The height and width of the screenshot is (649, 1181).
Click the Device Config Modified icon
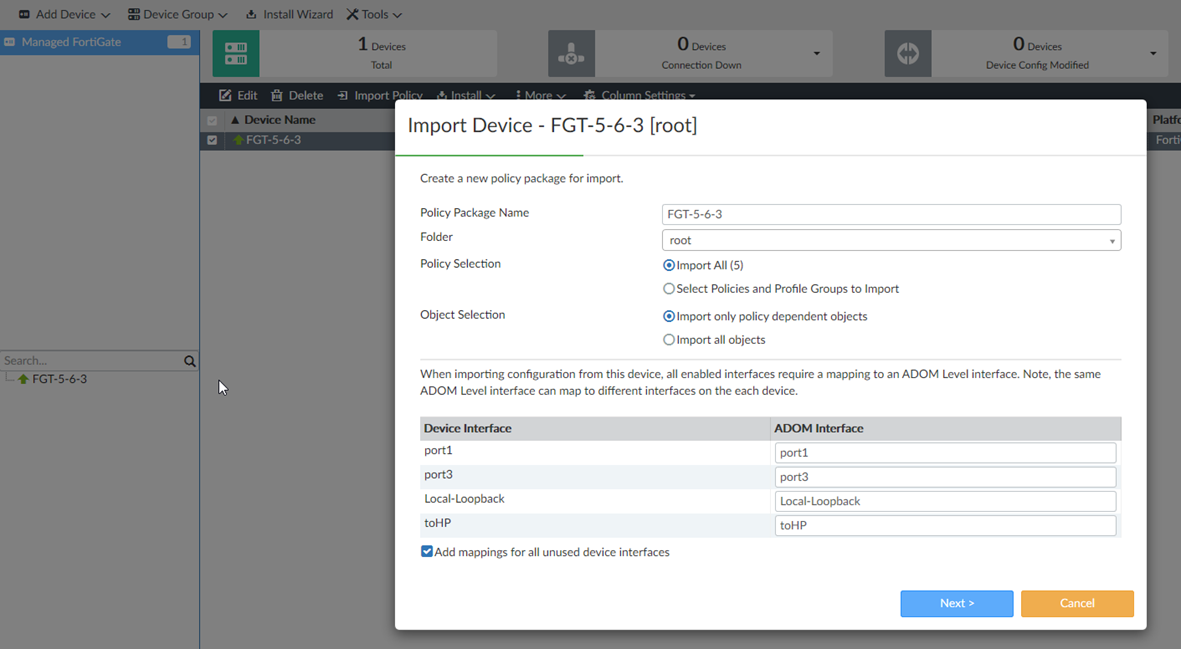(908, 54)
